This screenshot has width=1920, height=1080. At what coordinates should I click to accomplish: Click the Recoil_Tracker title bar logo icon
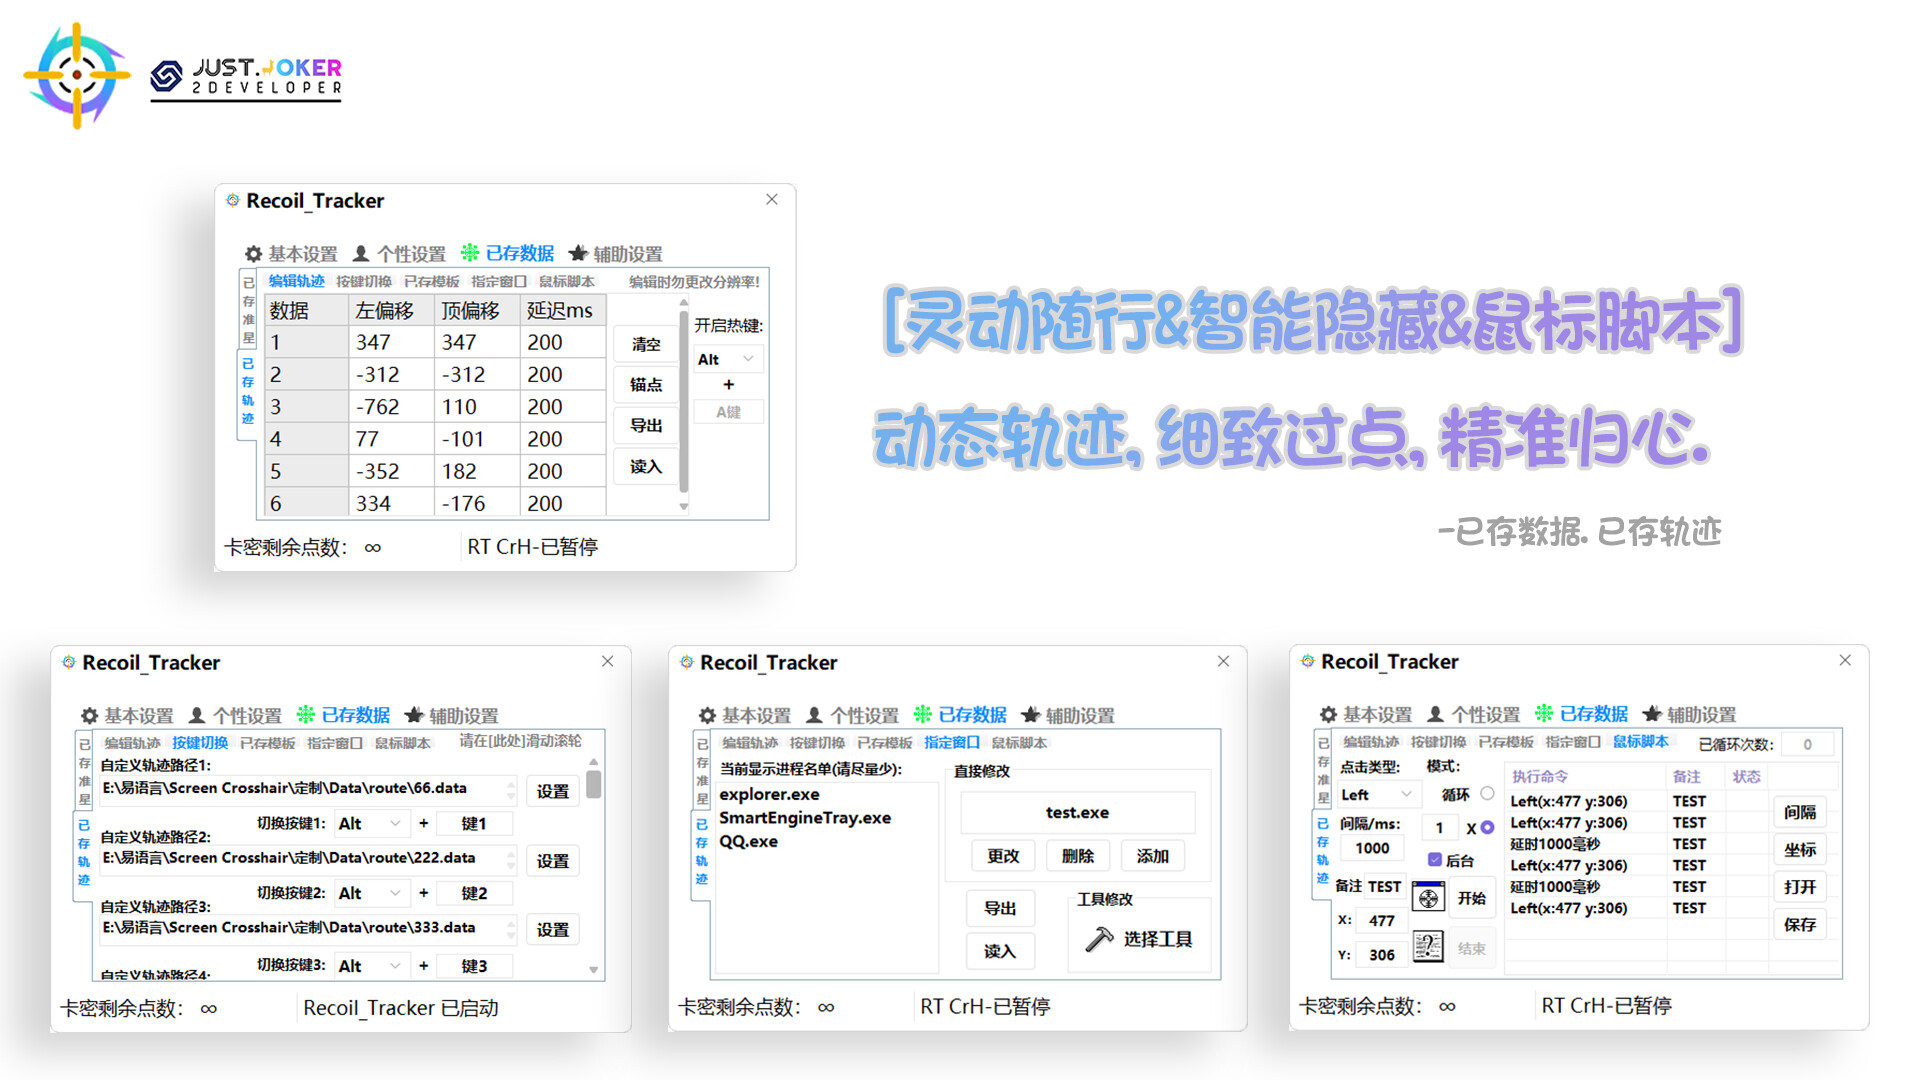point(234,200)
